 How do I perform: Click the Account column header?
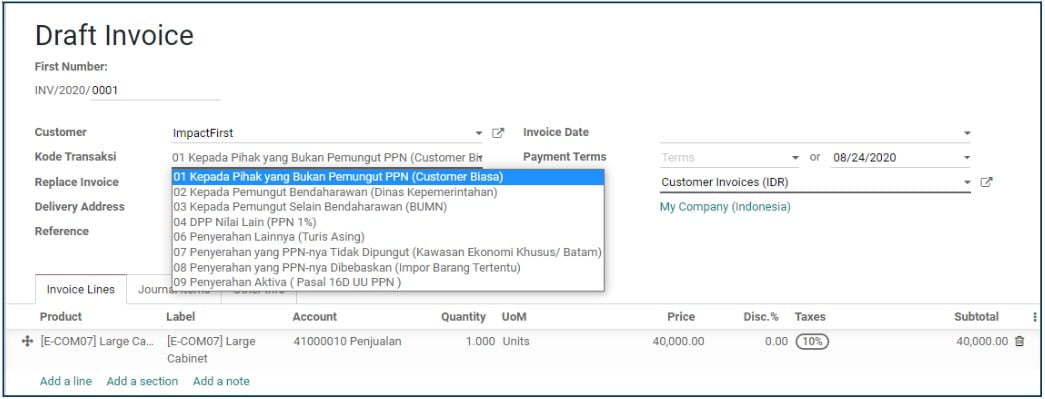coord(315,316)
